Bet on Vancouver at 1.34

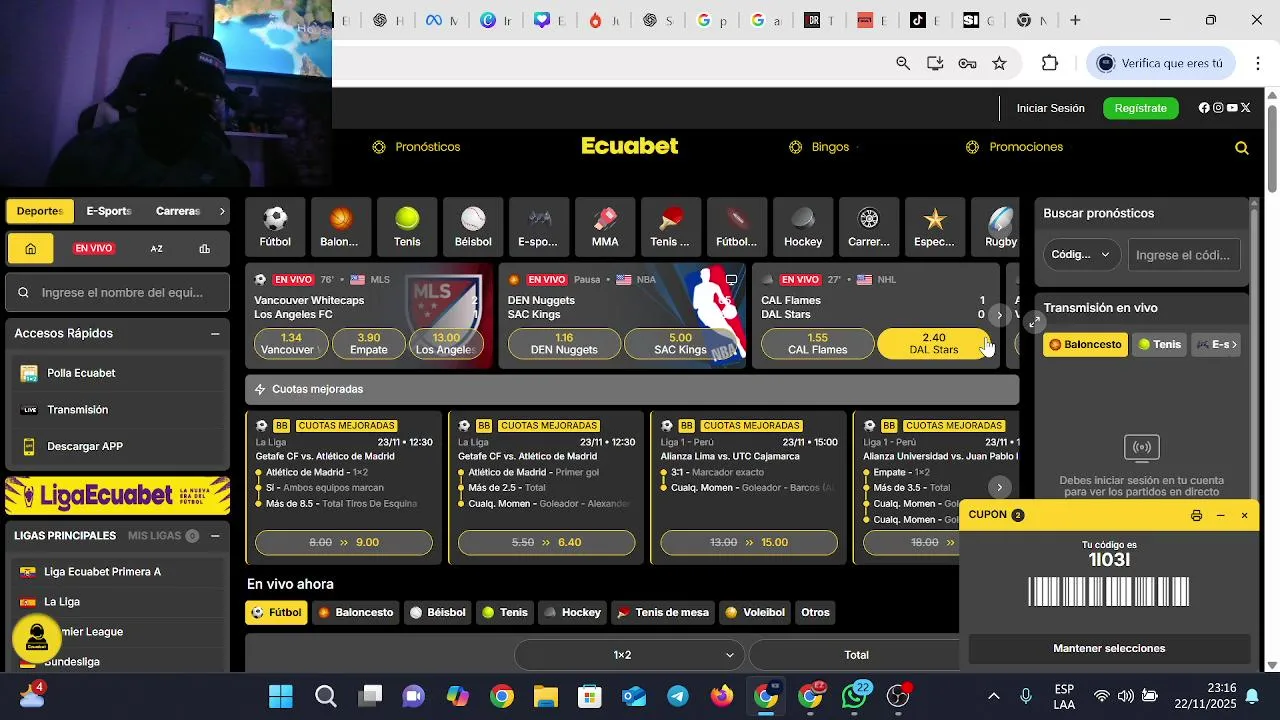point(291,344)
